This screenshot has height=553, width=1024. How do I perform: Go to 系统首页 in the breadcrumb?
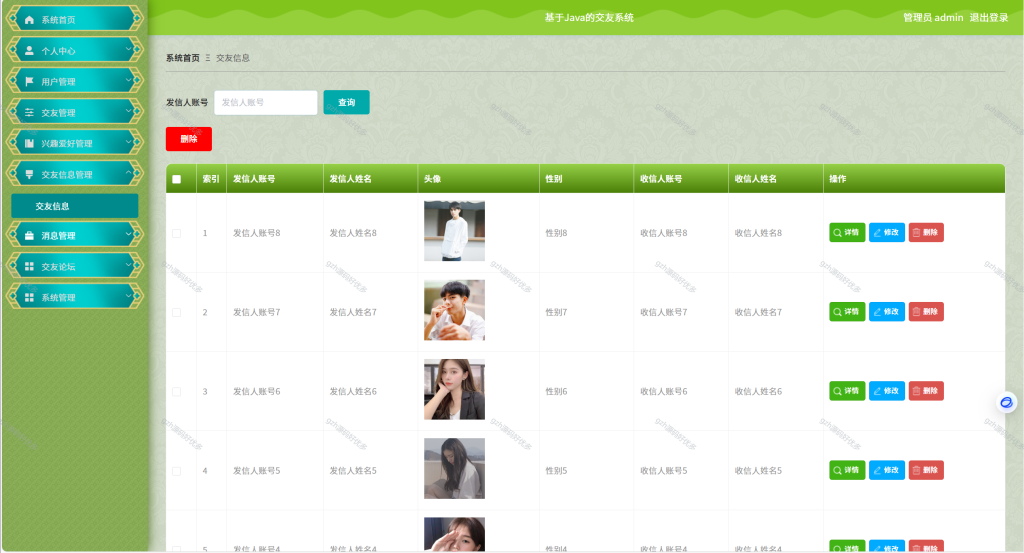coord(183,58)
